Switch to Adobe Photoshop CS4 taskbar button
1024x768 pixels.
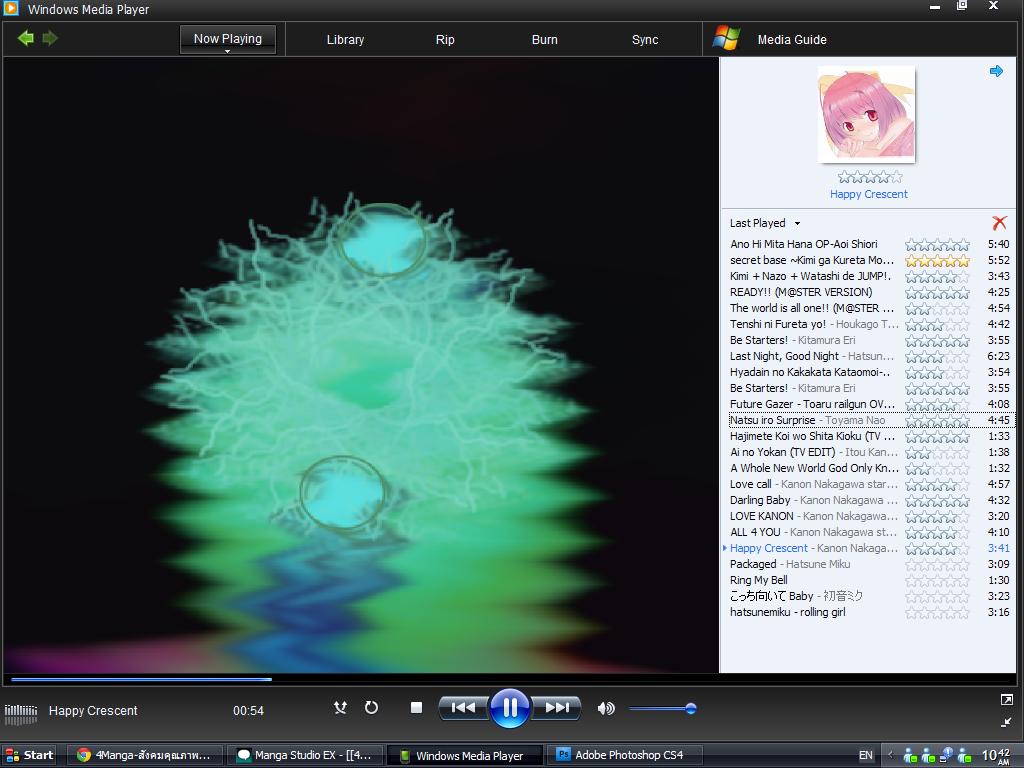click(624, 755)
